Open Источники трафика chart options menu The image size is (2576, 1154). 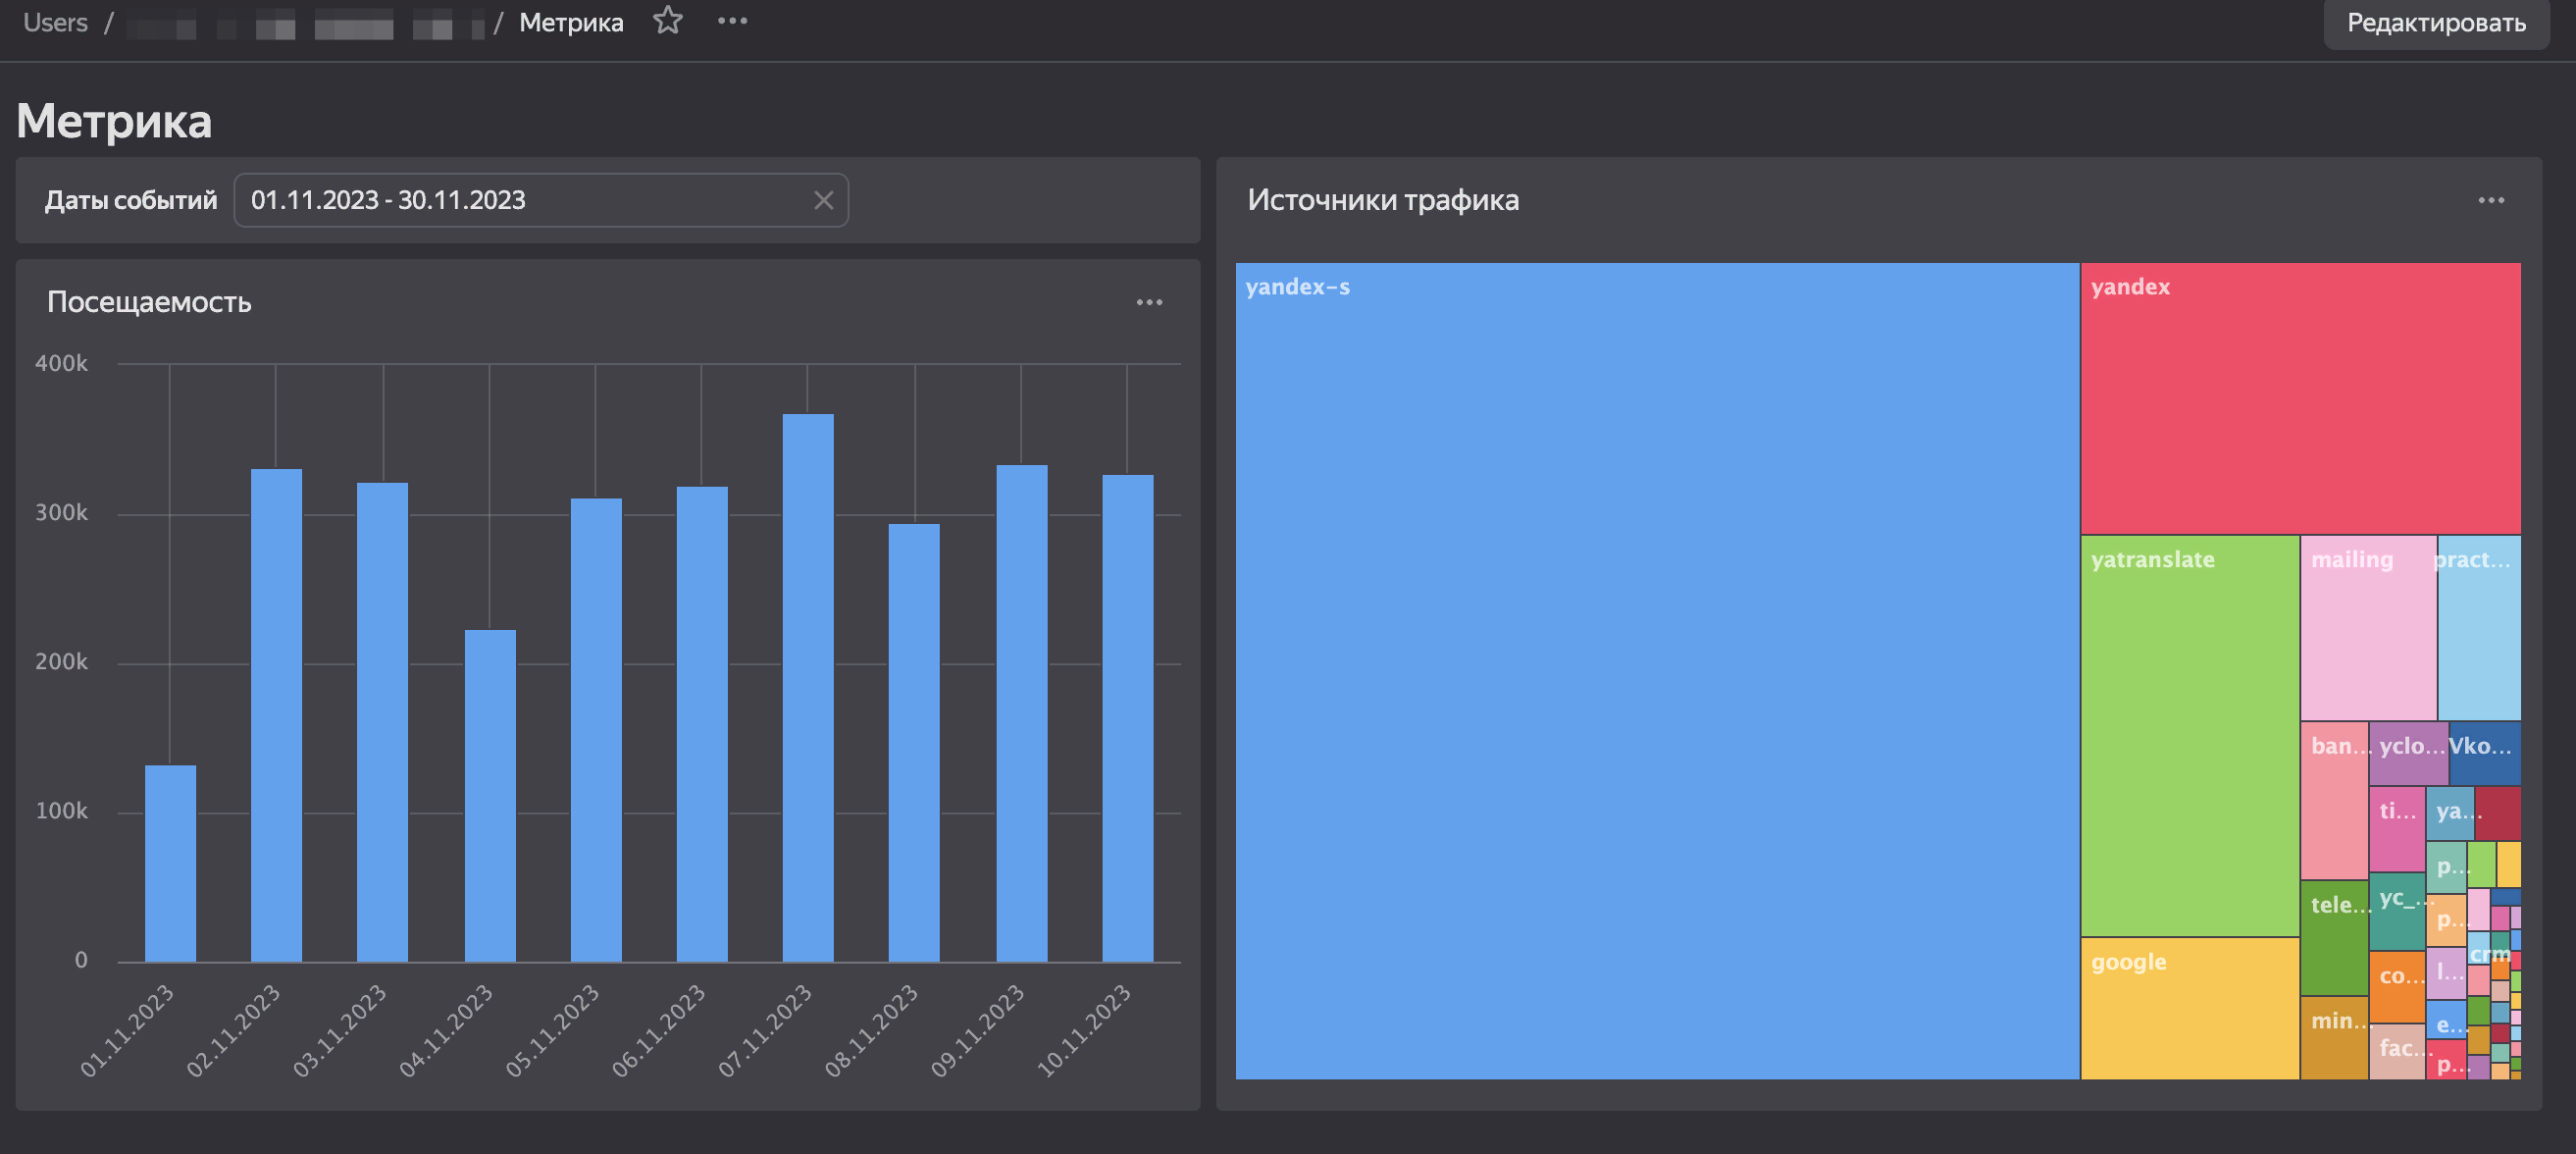(x=2490, y=200)
